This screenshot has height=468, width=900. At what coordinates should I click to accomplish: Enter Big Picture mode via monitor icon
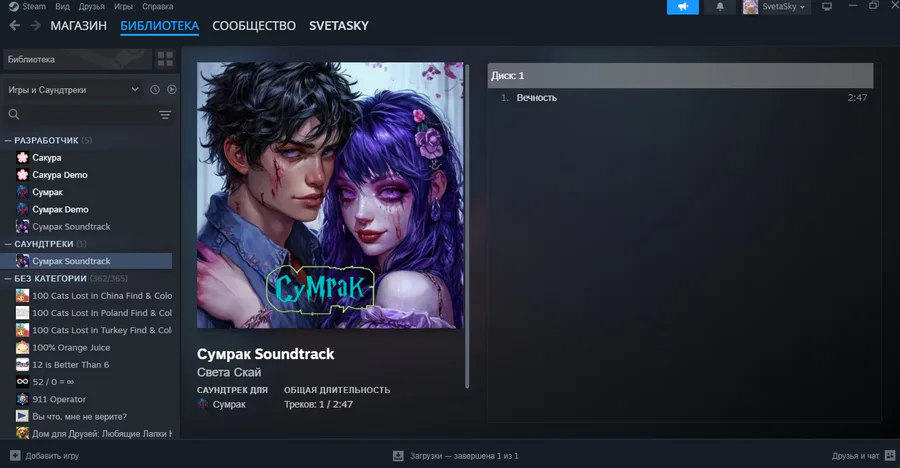click(x=827, y=7)
